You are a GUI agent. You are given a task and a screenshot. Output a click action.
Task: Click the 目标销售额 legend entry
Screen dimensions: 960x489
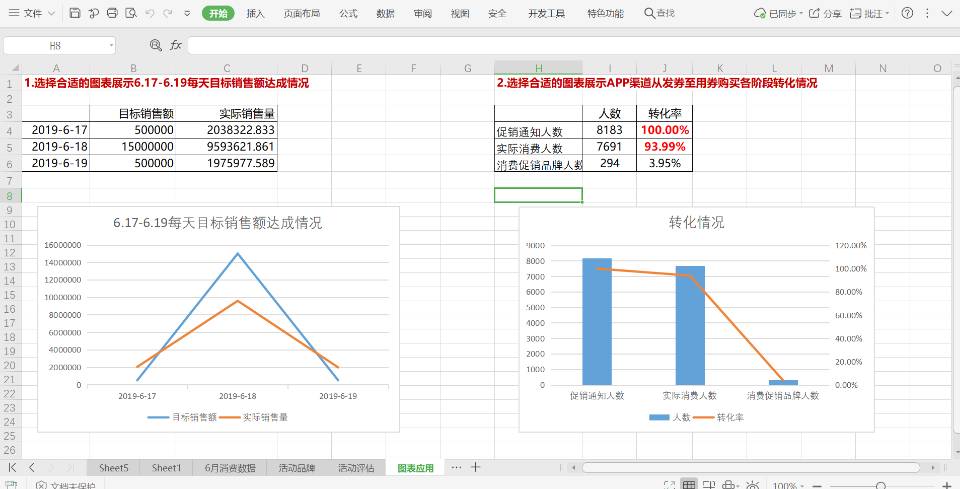(x=182, y=417)
